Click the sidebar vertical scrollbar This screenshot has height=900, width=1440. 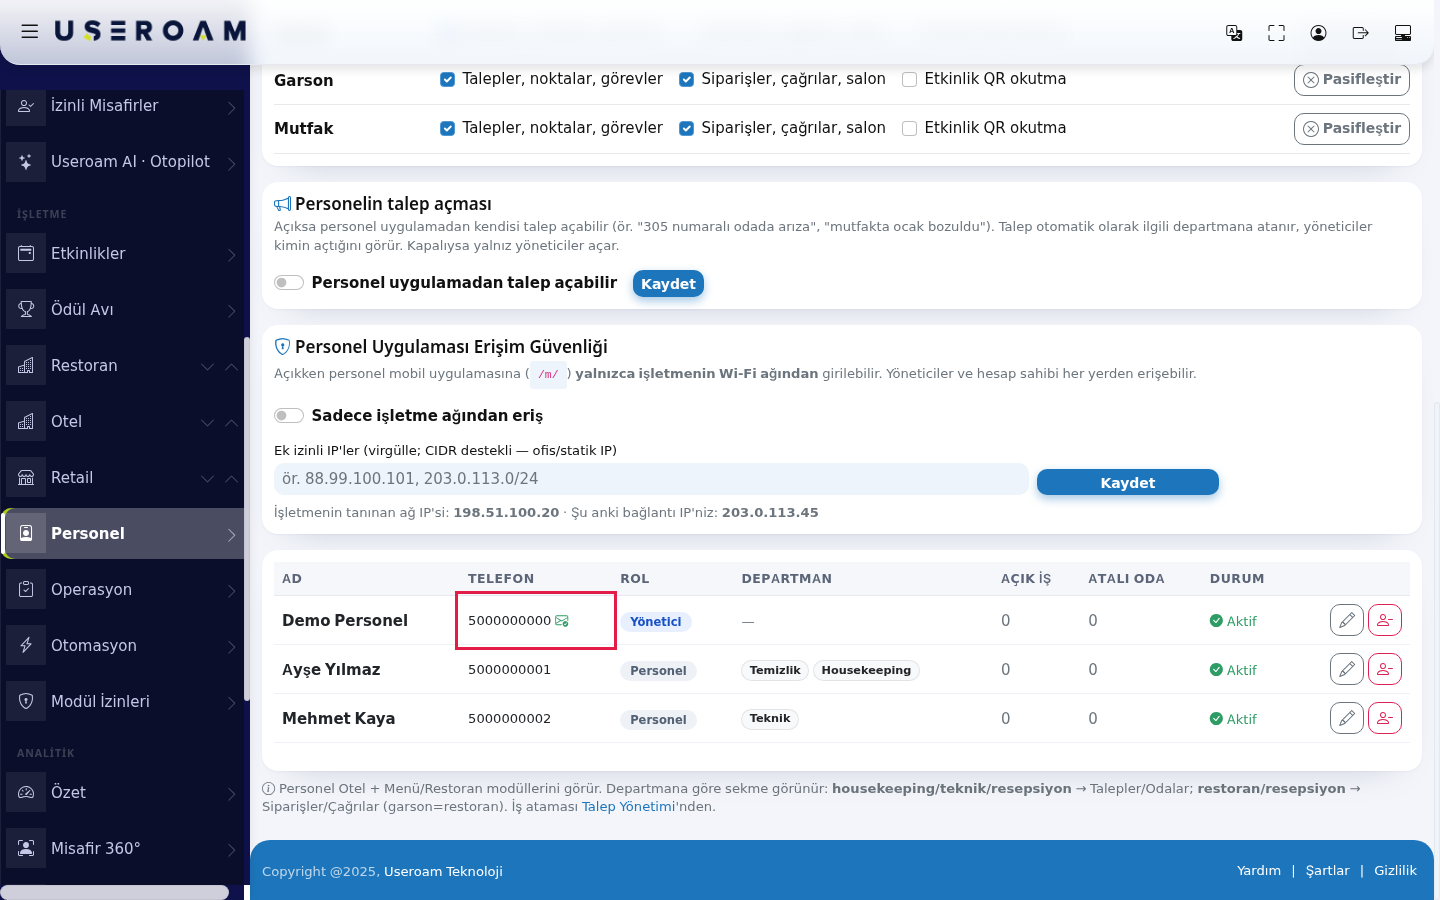246,519
